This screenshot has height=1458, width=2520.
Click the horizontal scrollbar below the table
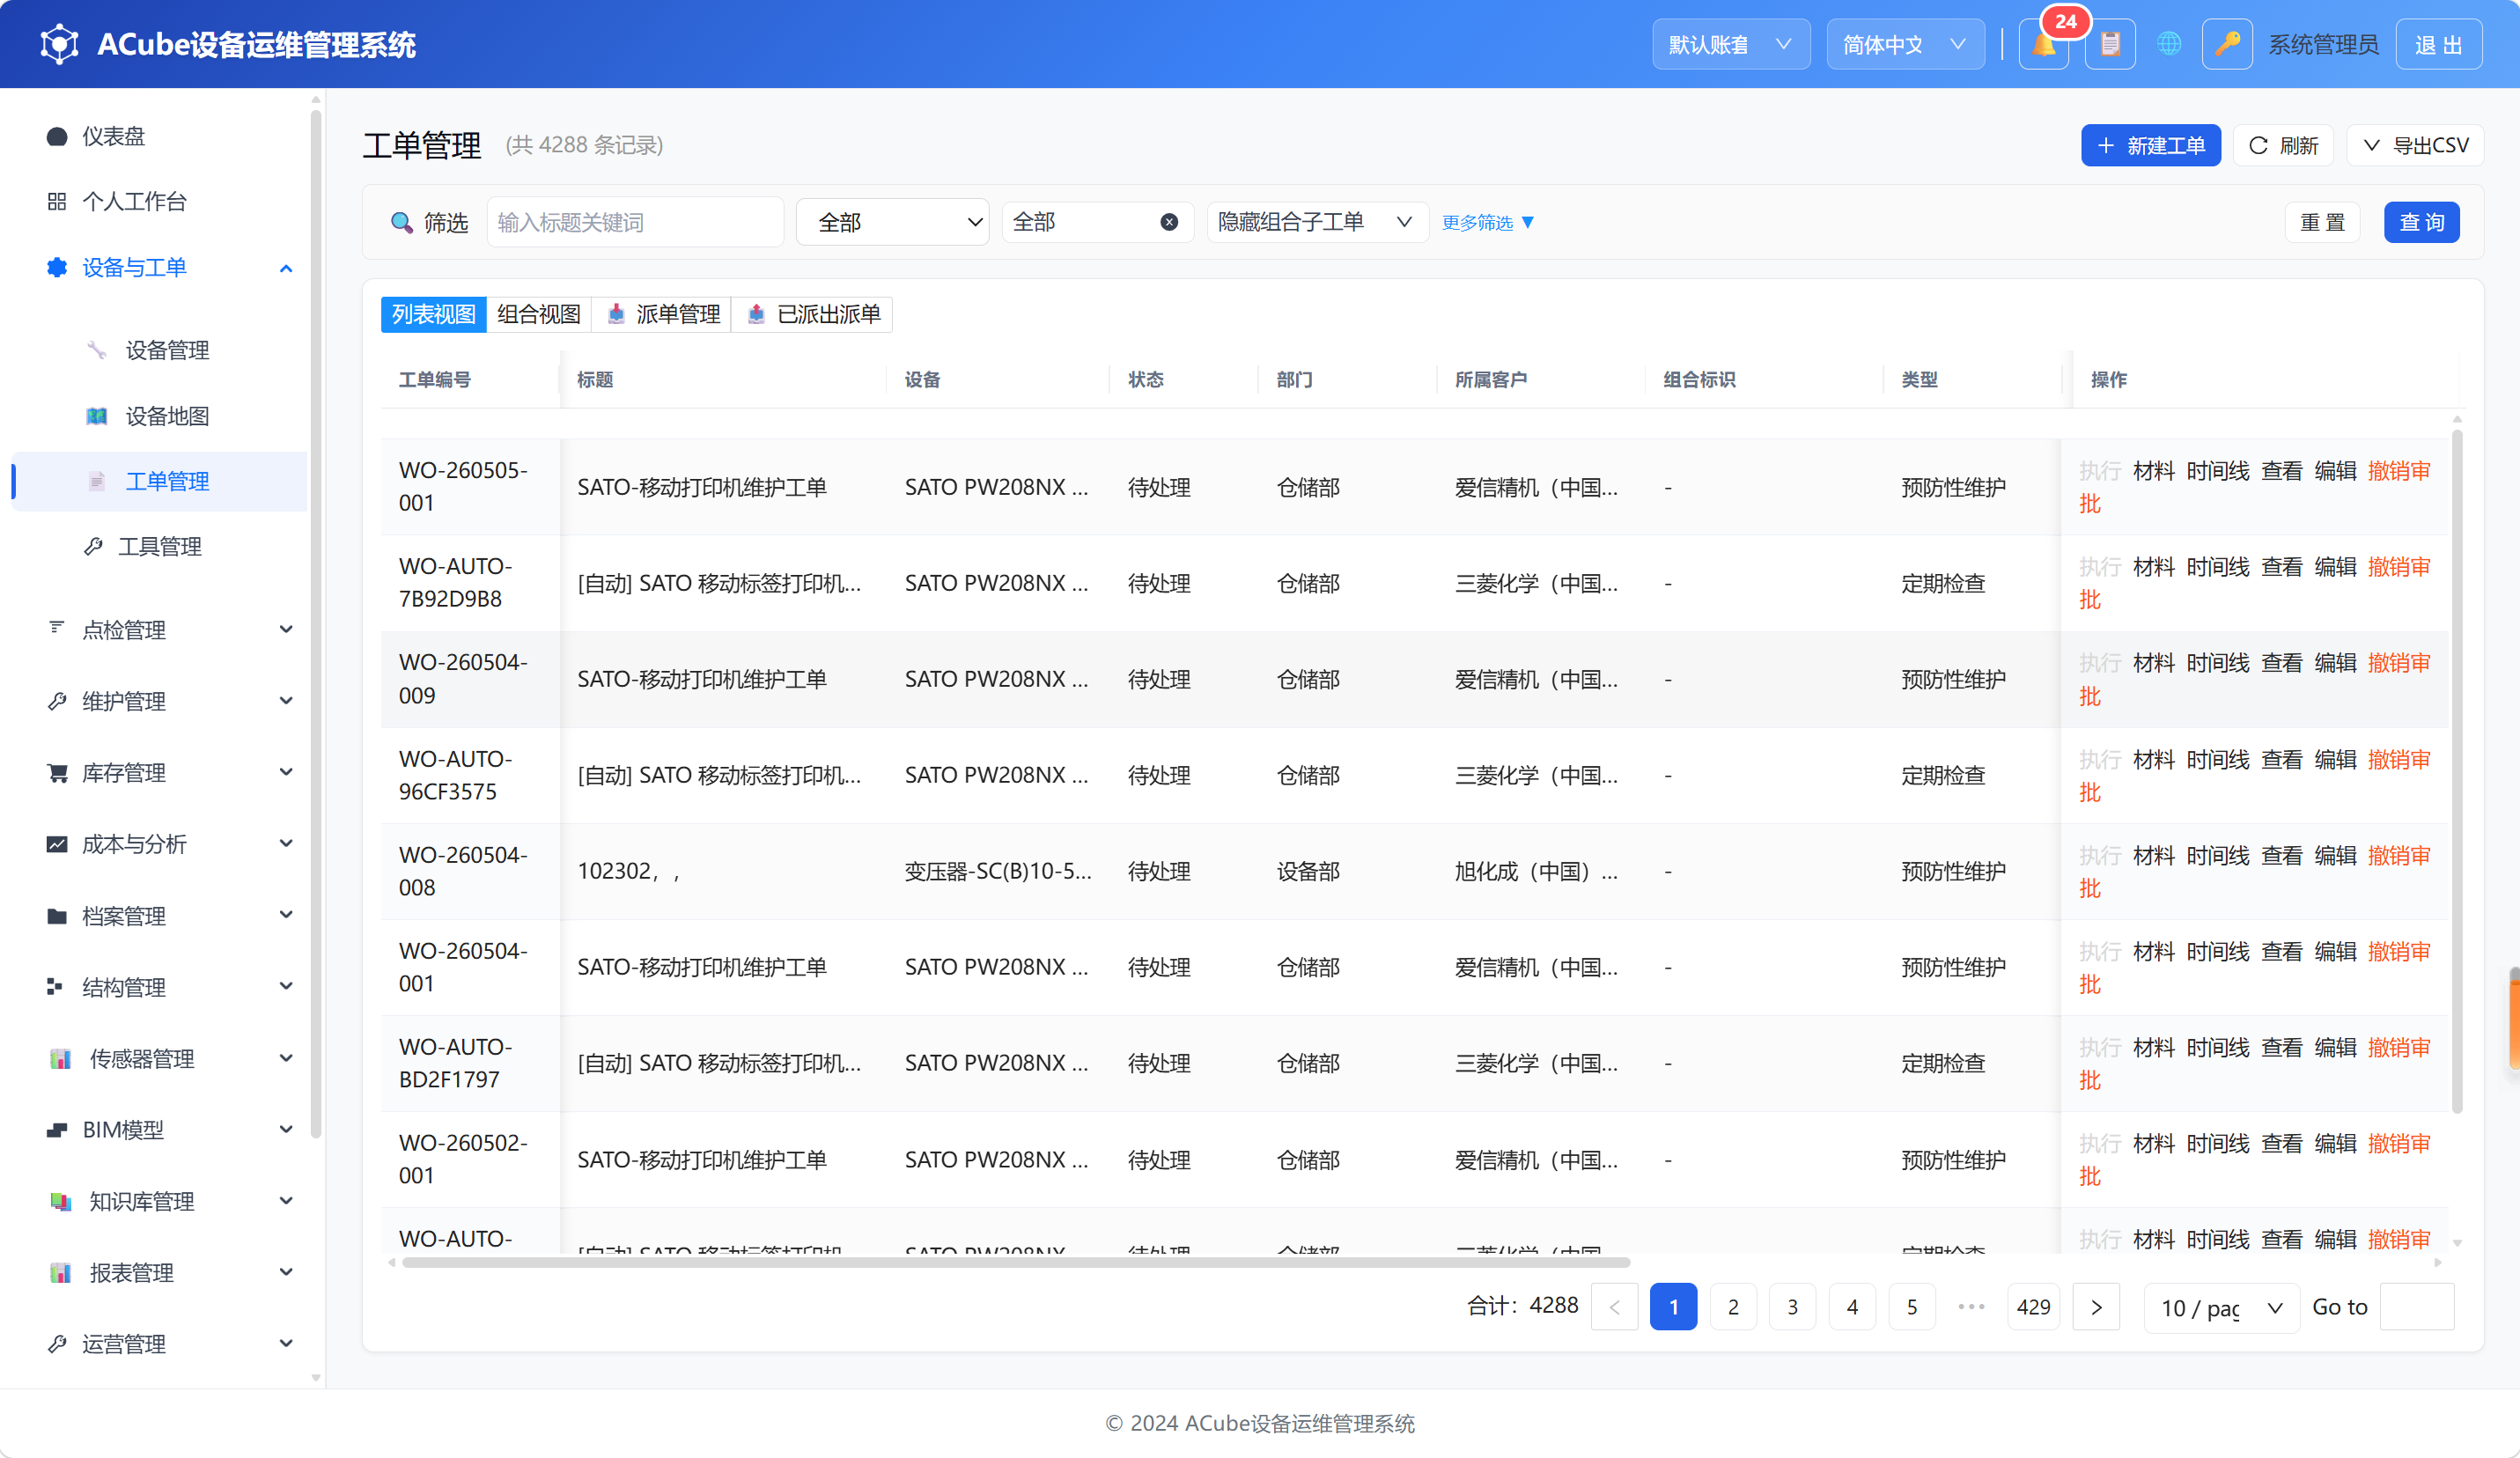[1016, 1263]
